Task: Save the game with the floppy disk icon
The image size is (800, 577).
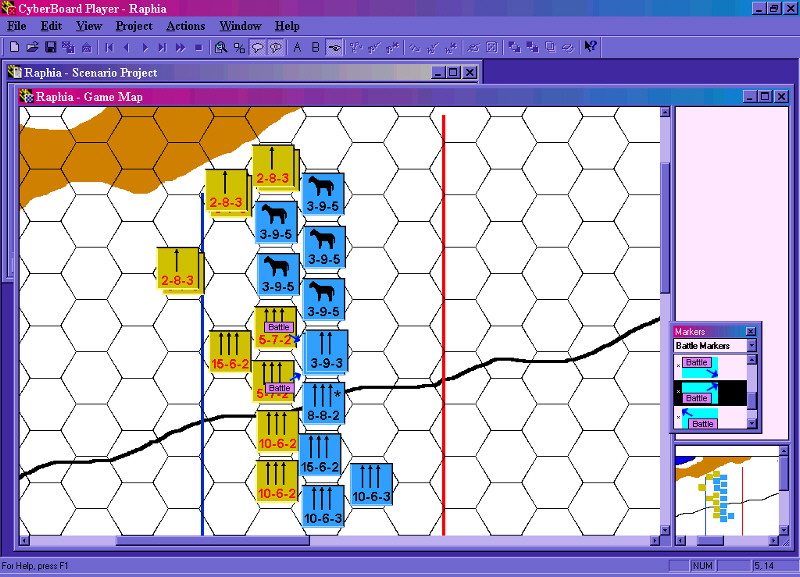Action: (51, 47)
